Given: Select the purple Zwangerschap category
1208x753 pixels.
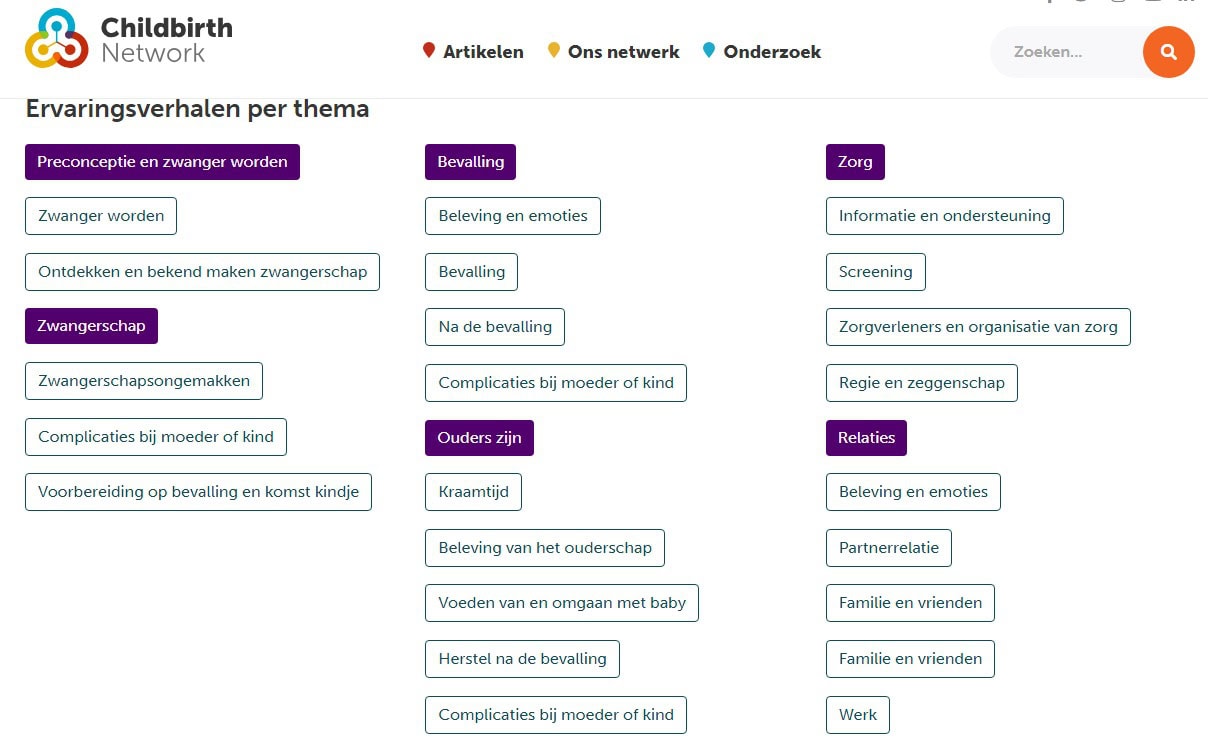Looking at the screenshot, I should pyautogui.click(x=91, y=326).
